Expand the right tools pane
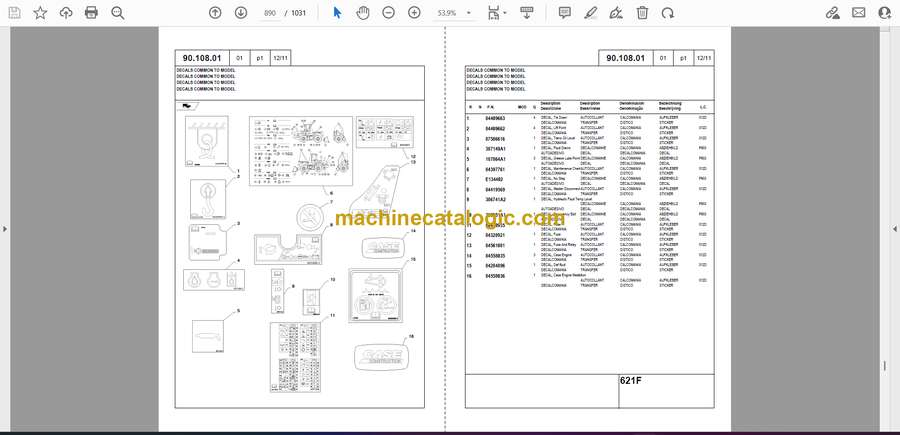Screen dimensions: 900x435 895,229
